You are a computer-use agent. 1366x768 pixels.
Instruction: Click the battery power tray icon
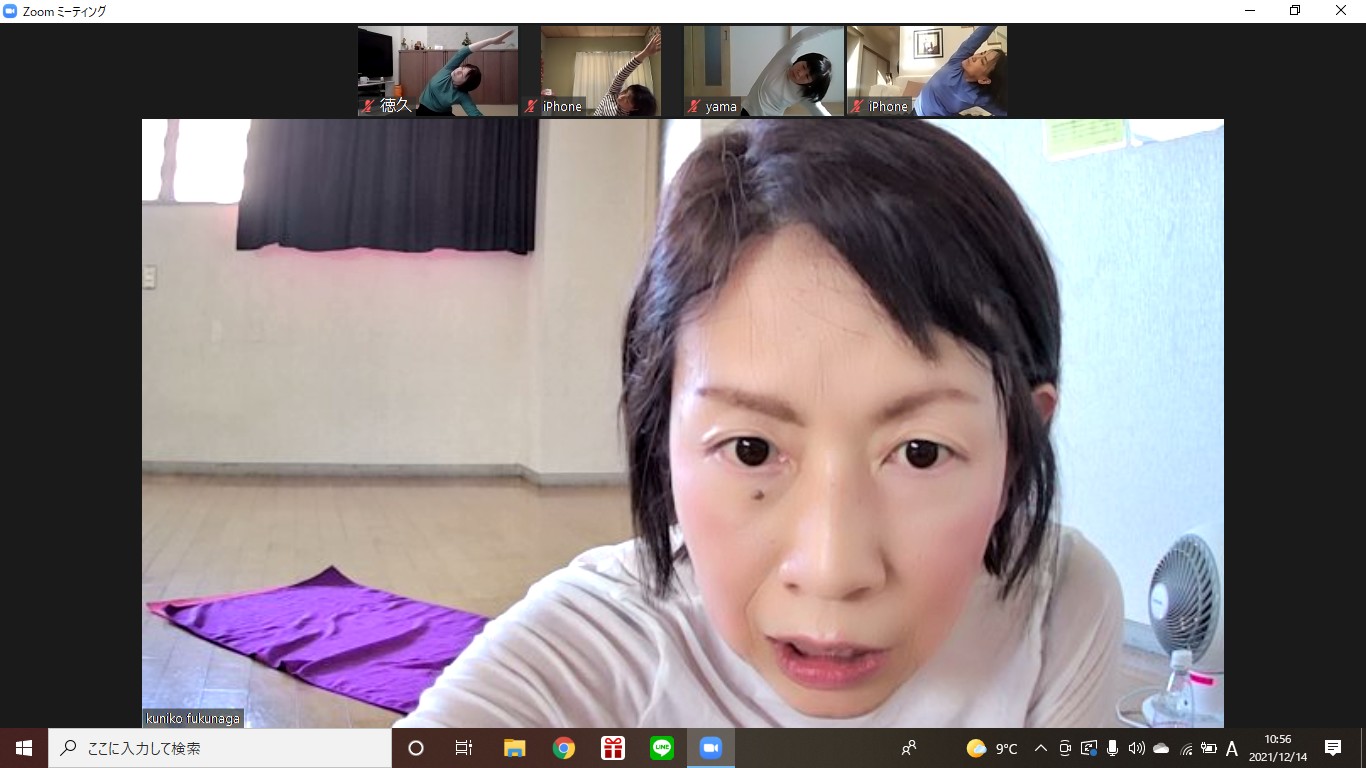[1209, 748]
